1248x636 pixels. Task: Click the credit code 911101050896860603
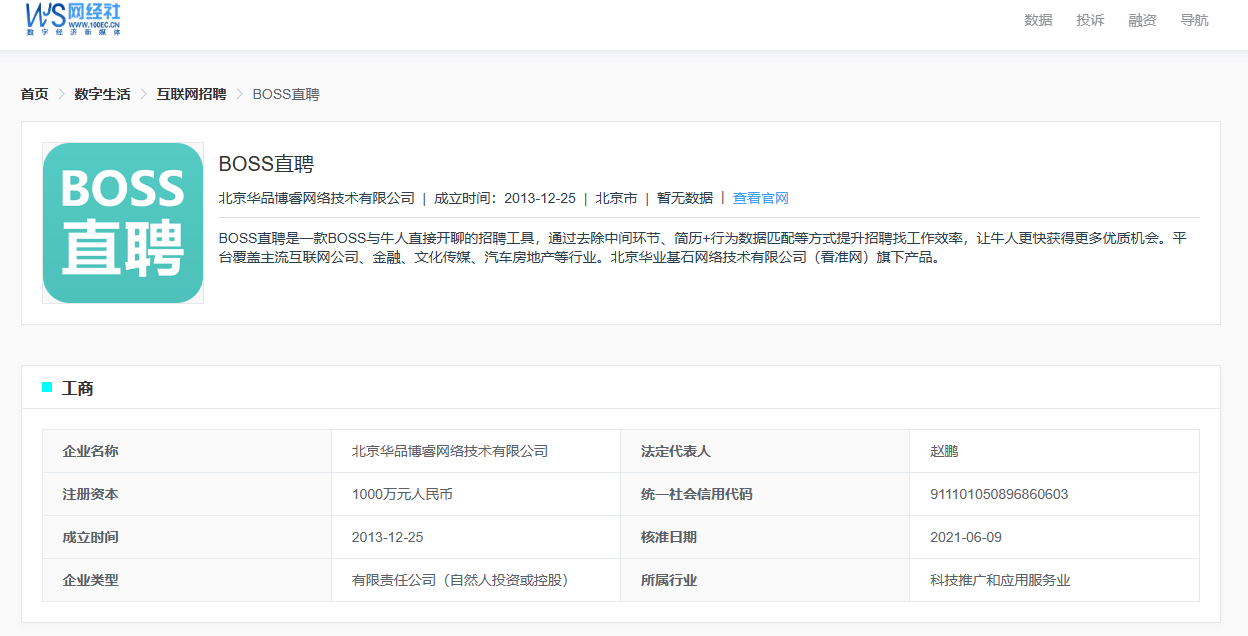999,494
